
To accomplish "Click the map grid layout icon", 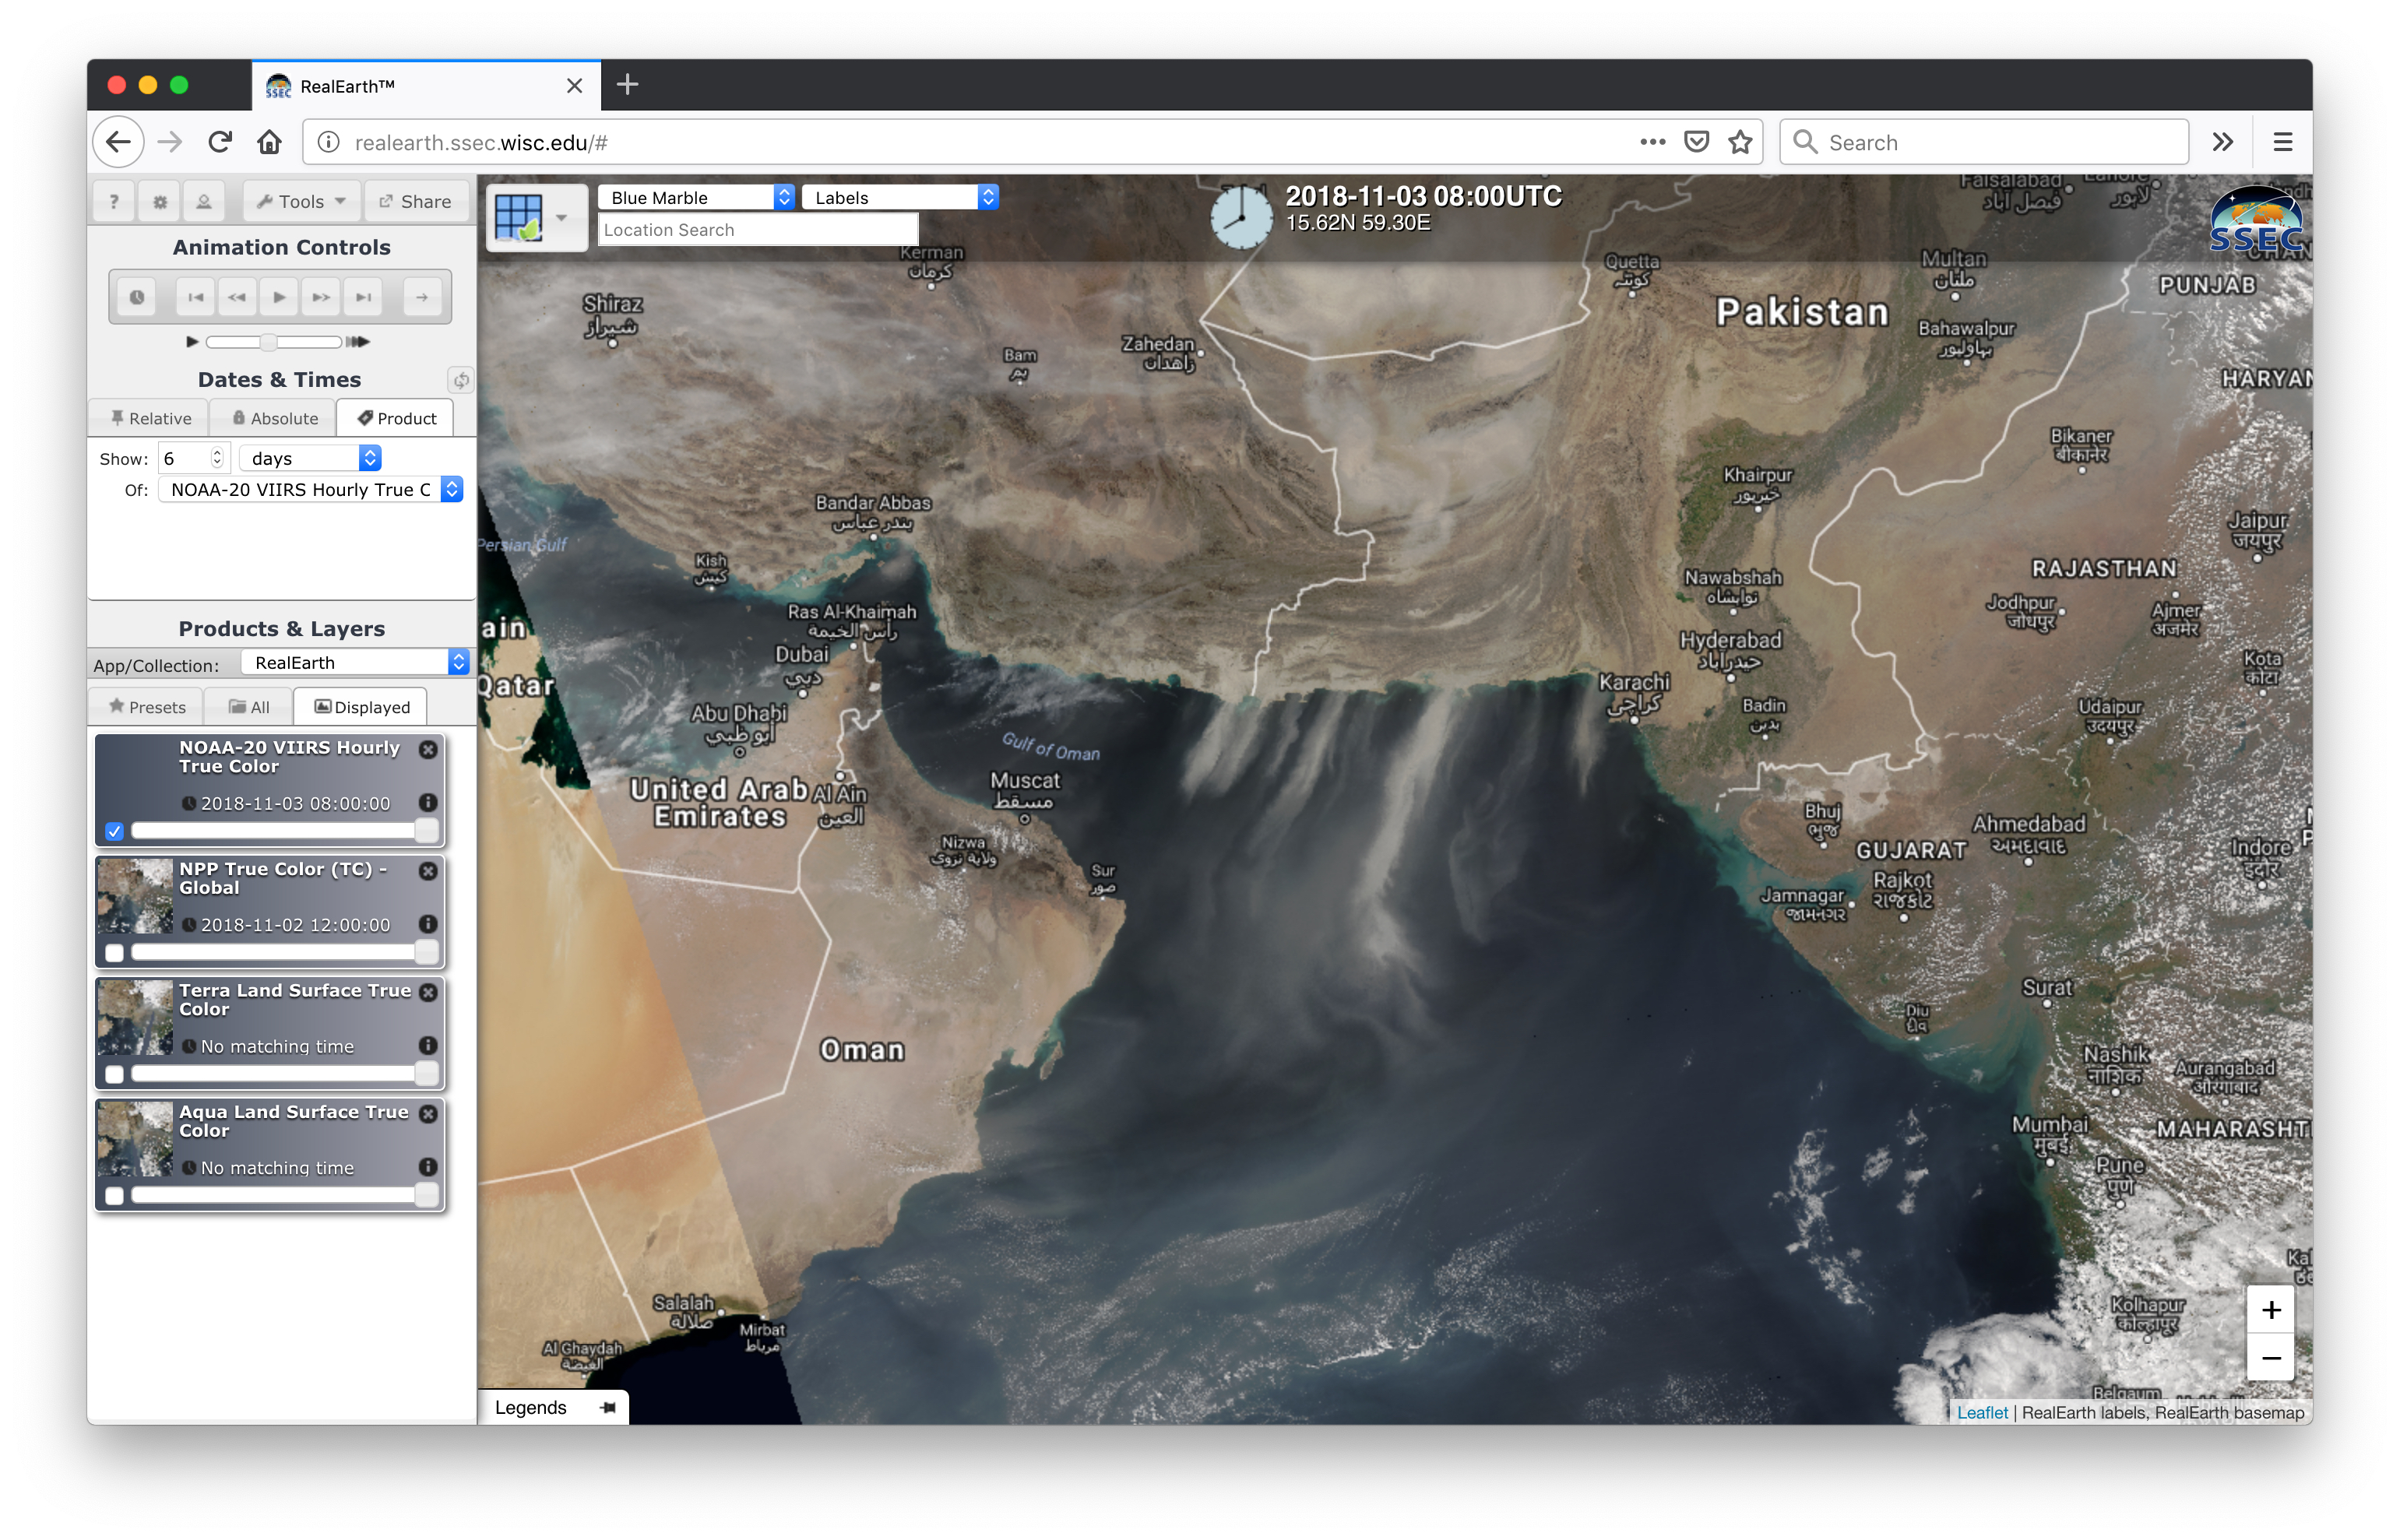I will point(518,217).
